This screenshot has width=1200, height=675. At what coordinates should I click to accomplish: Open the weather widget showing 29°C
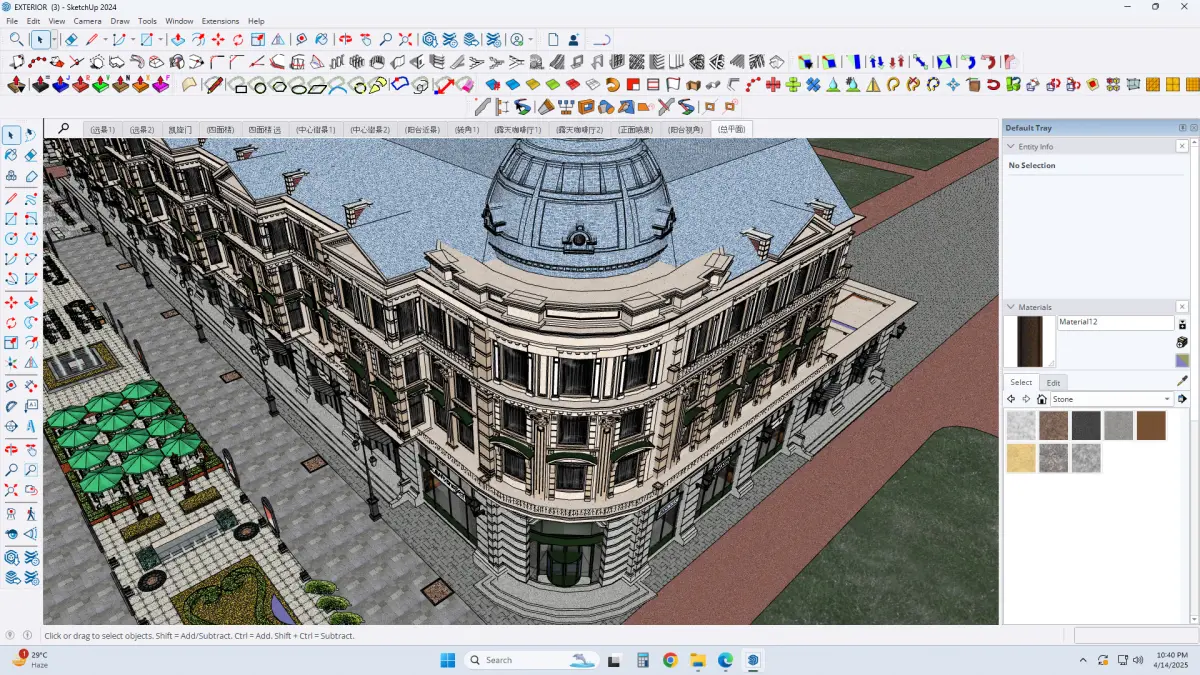[x=30, y=660]
